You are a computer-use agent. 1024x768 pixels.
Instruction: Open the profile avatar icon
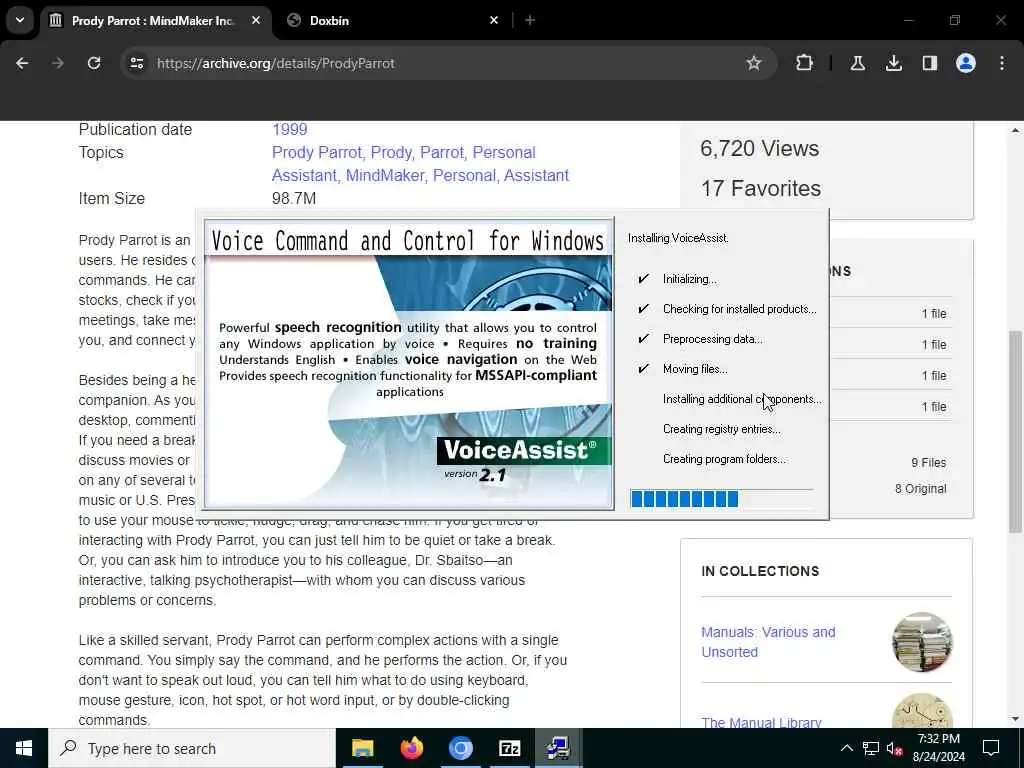[966, 63]
